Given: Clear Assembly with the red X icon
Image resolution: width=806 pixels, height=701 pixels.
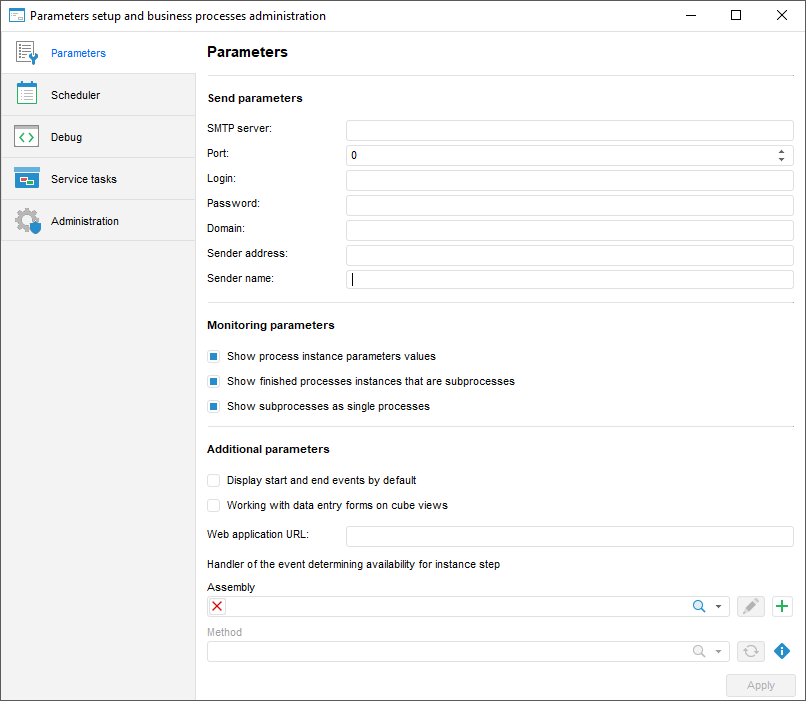Looking at the screenshot, I should [218, 607].
